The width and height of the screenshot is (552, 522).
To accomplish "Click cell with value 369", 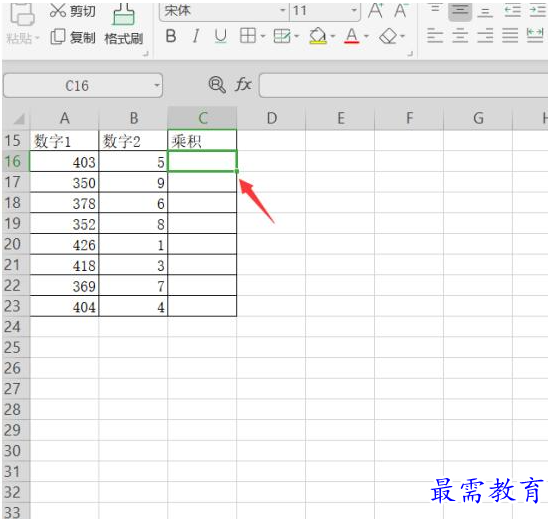I will point(64,286).
